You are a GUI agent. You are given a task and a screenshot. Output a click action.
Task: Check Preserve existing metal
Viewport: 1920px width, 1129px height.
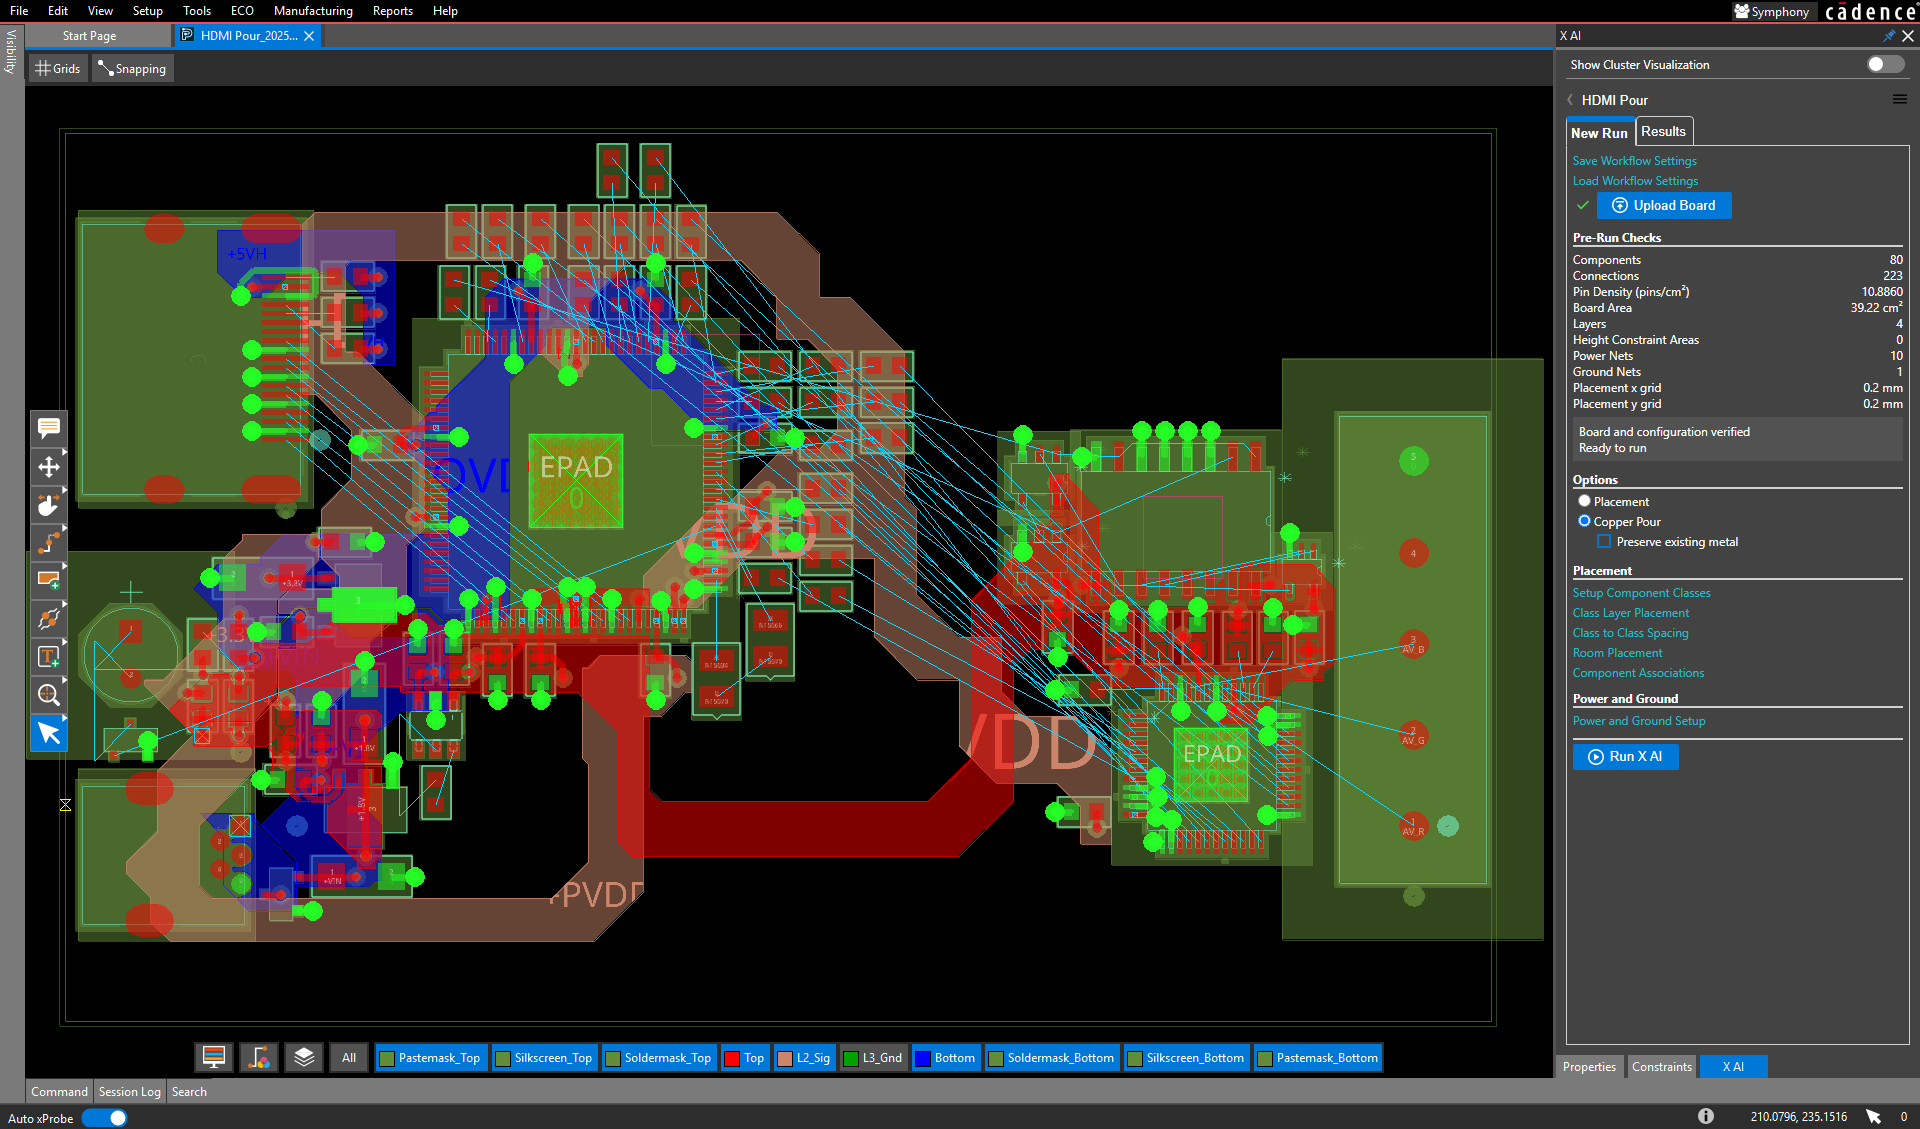coord(1604,541)
